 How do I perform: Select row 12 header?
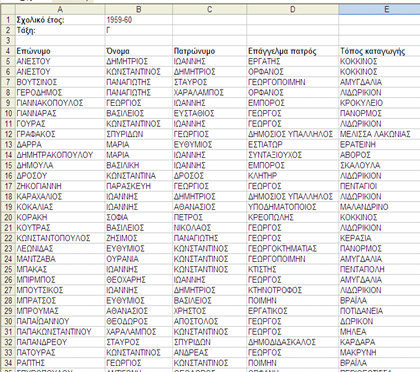8,134
